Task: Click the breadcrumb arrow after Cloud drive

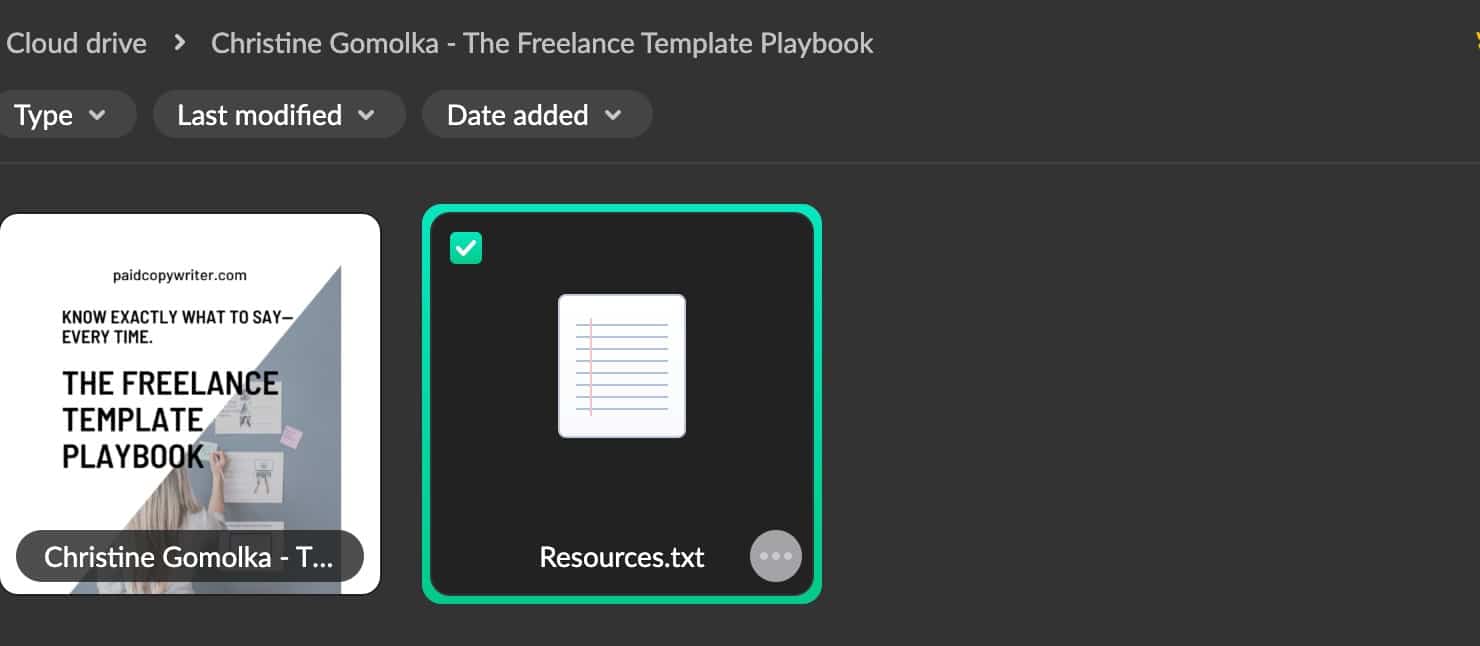Action: (x=180, y=43)
